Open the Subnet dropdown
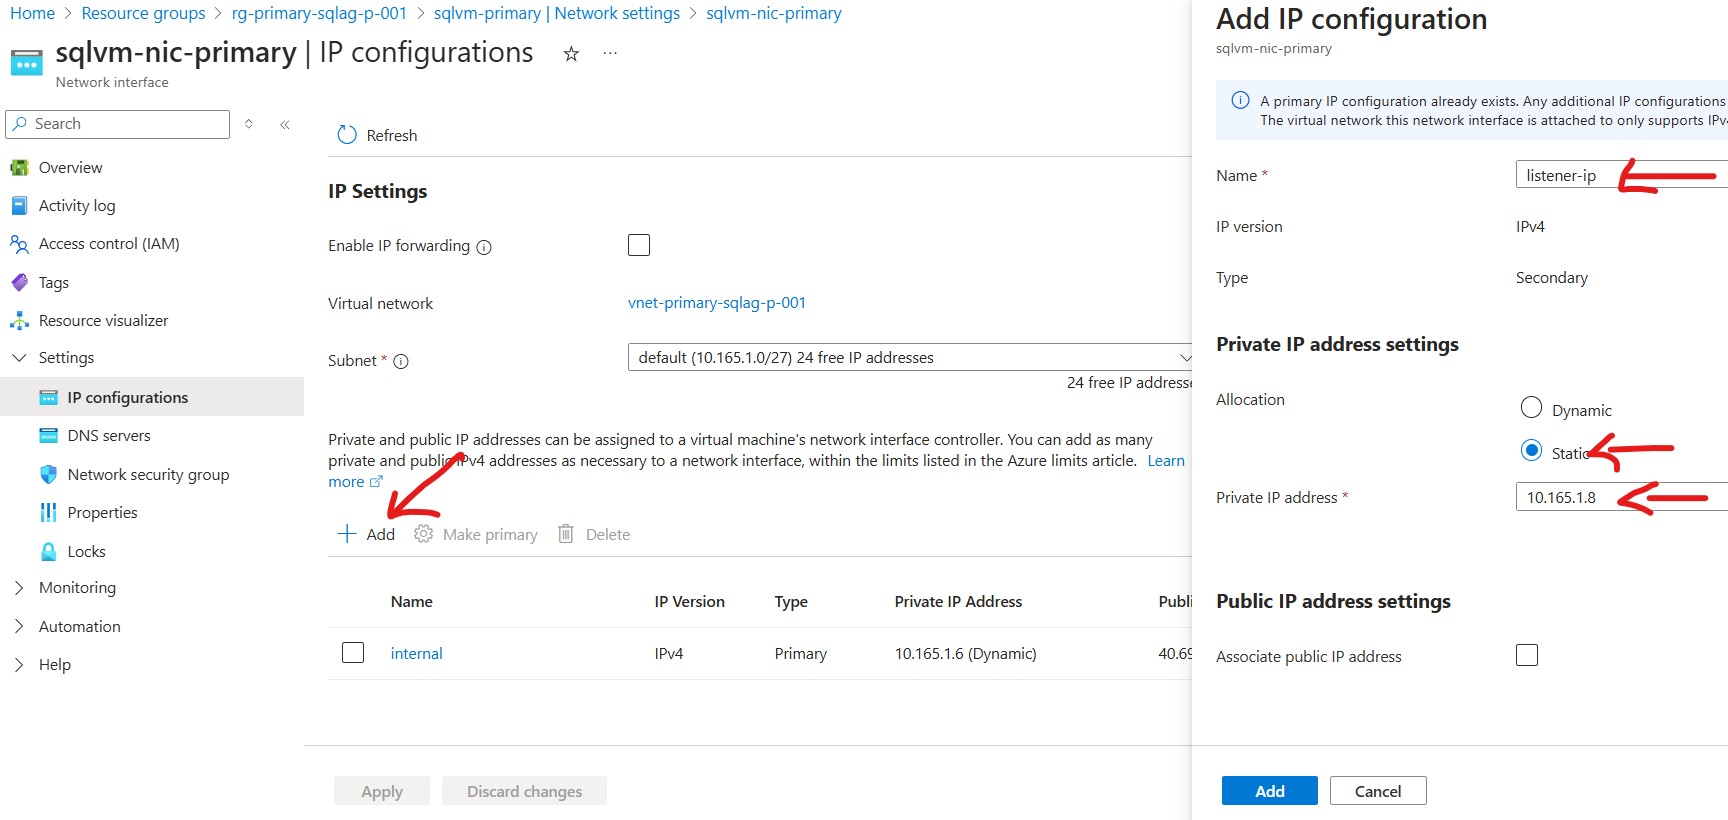The image size is (1728, 820). [910, 357]
